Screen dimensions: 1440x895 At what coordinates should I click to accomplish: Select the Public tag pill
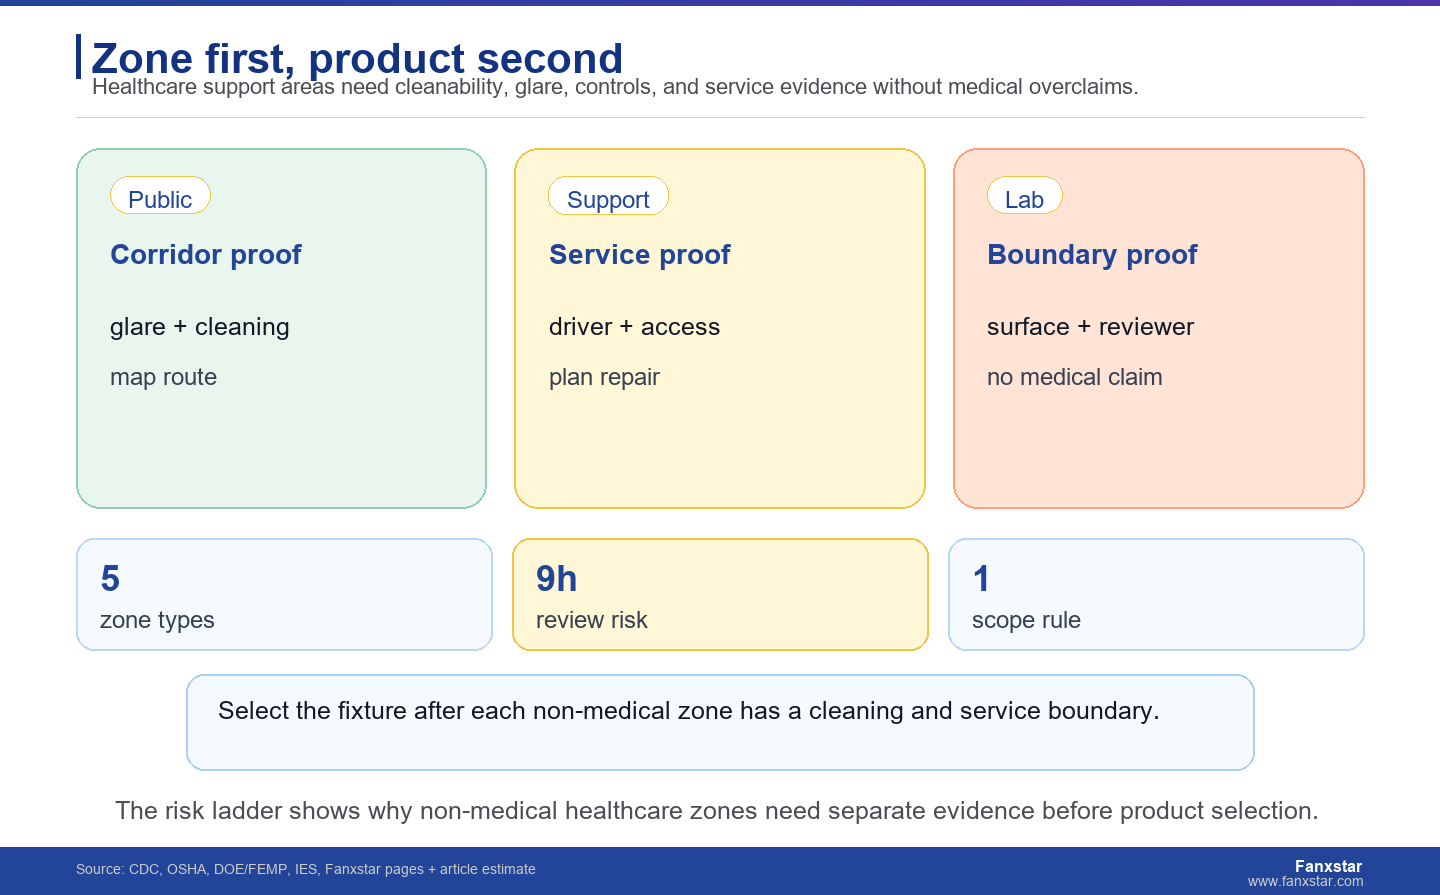point(160,196)
